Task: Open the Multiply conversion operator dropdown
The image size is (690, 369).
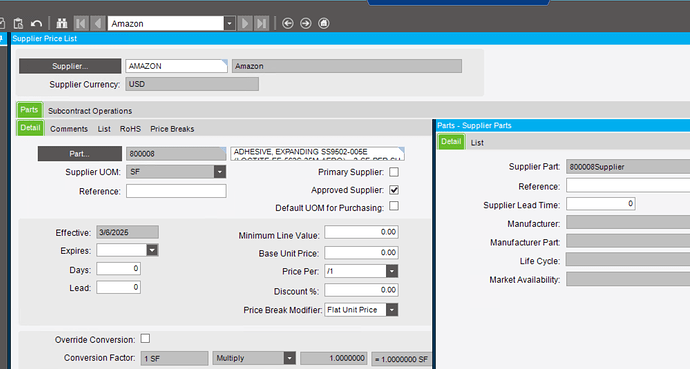Action: click(x=289, y=358)
